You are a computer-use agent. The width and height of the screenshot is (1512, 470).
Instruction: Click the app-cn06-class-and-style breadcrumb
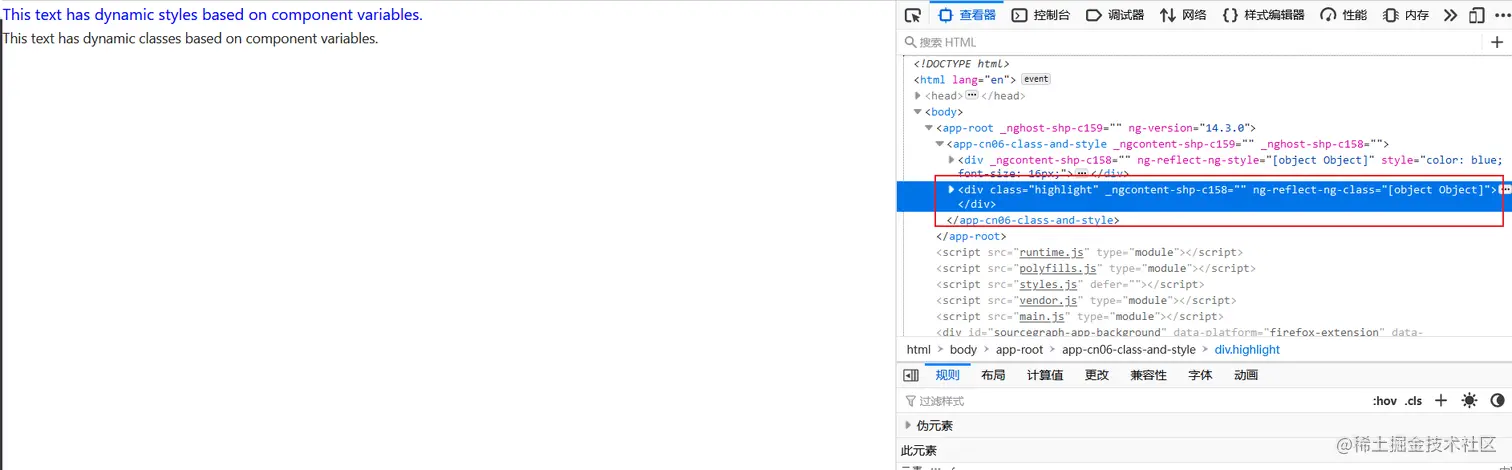1128,350
